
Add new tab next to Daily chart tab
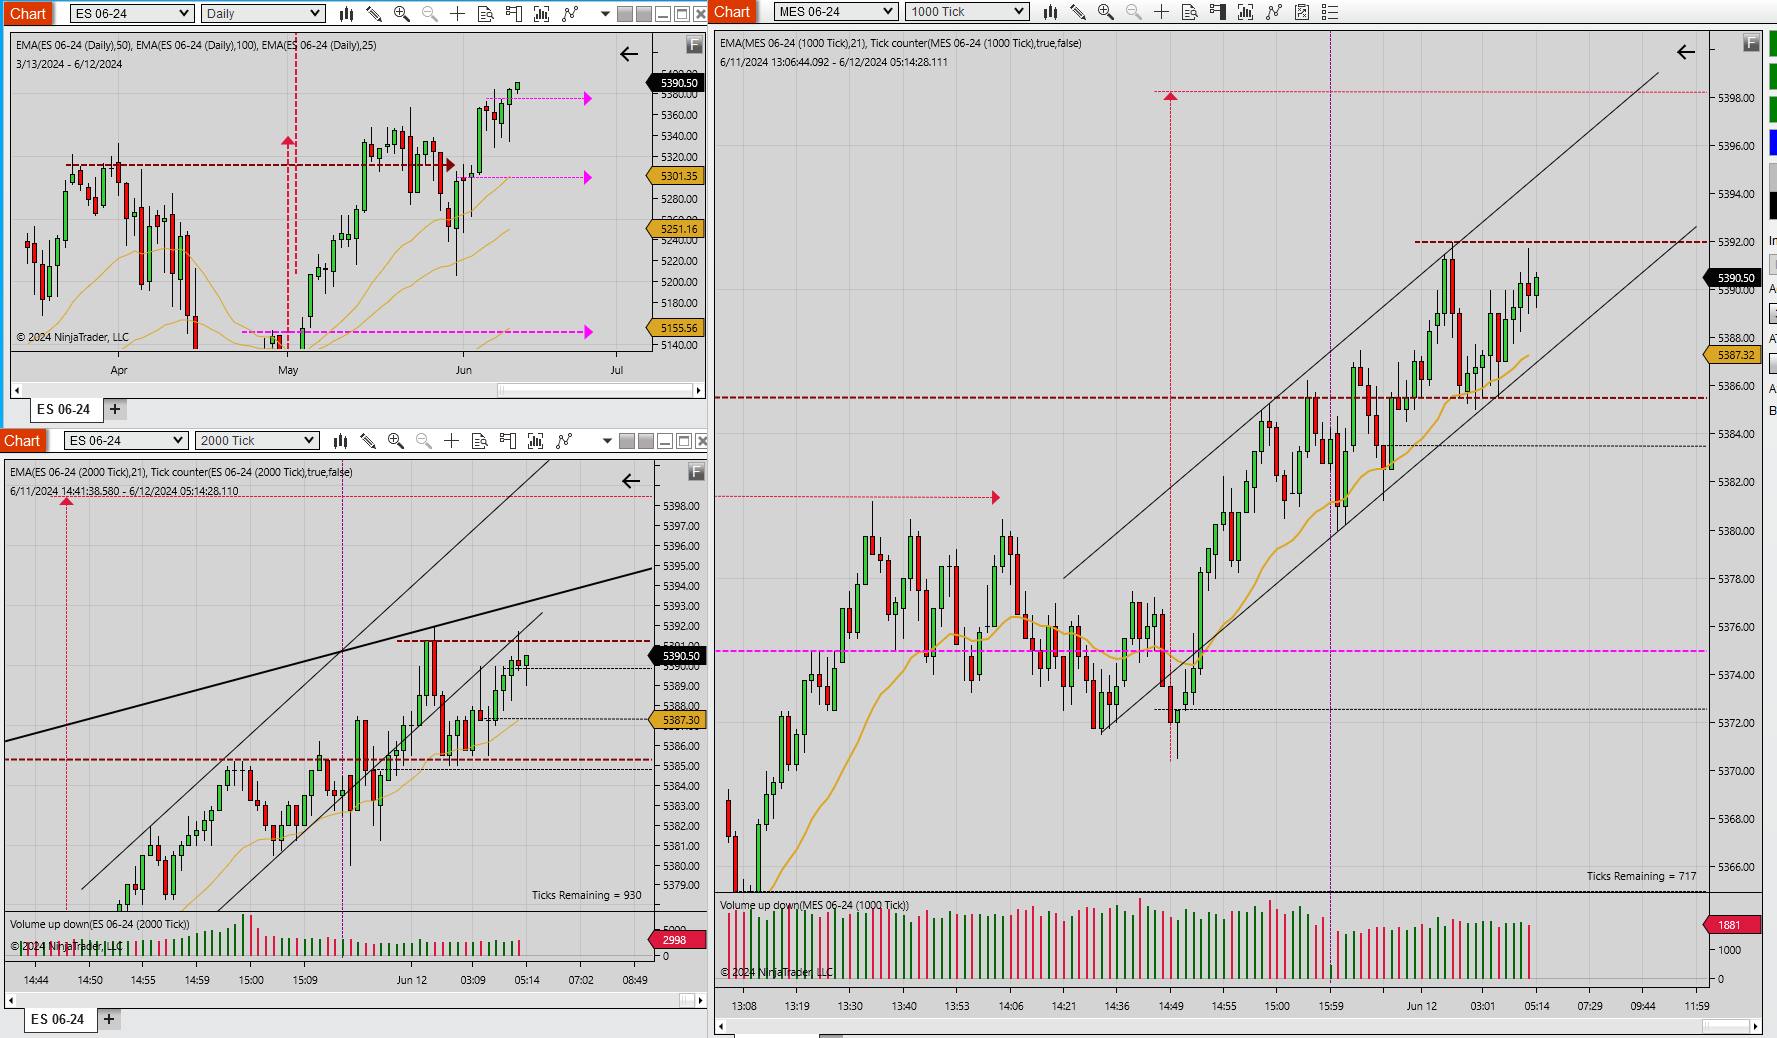pyautogui.click(x=115, y=409)
